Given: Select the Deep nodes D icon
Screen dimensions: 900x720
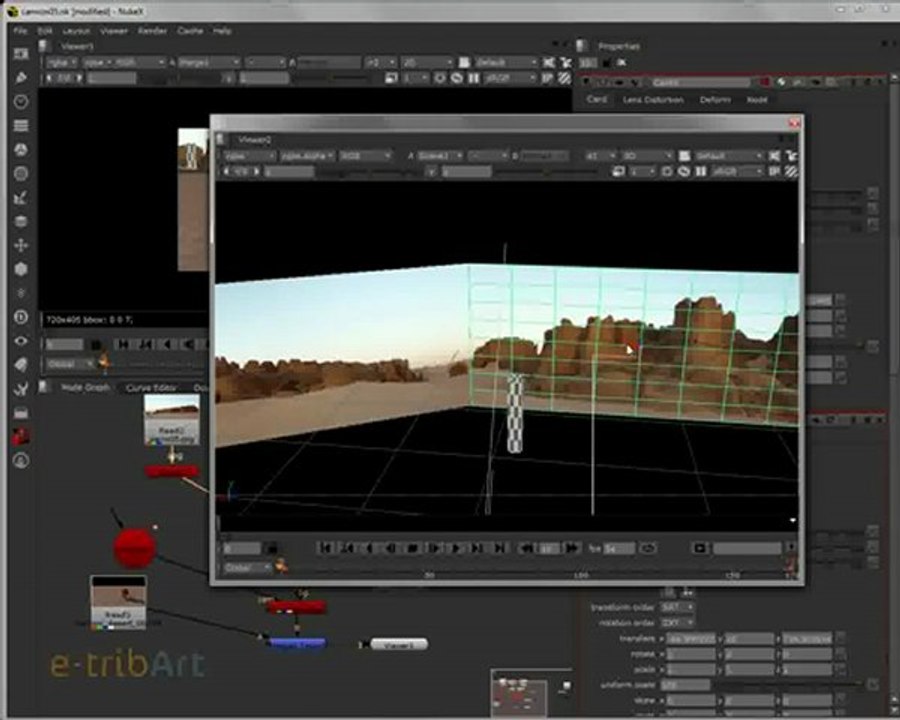Looking at the screenshot, I should click(21, 317).
